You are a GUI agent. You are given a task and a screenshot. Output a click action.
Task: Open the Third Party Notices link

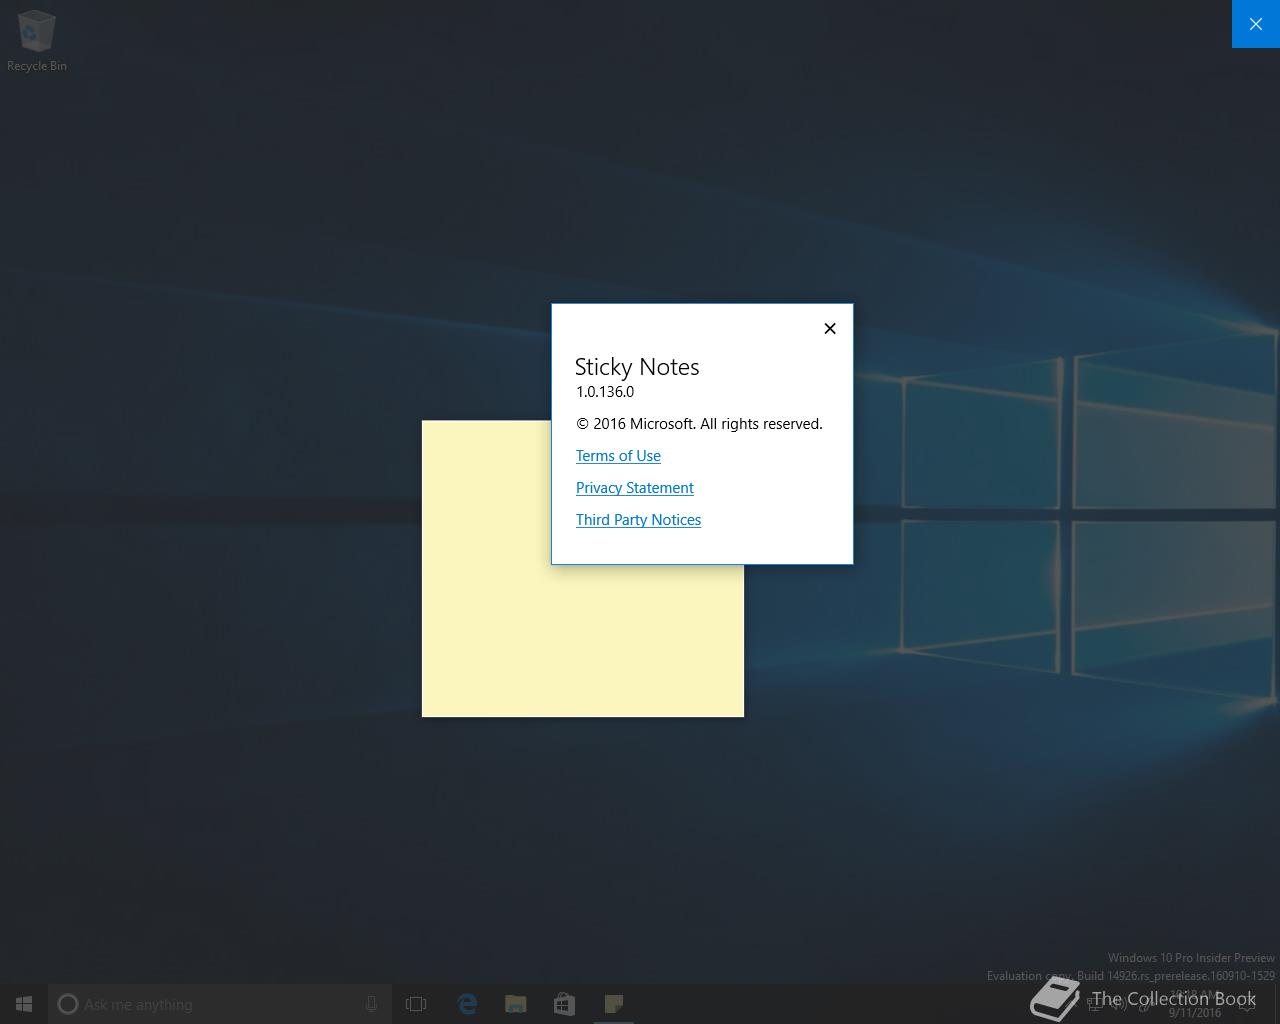coord(638,520)
